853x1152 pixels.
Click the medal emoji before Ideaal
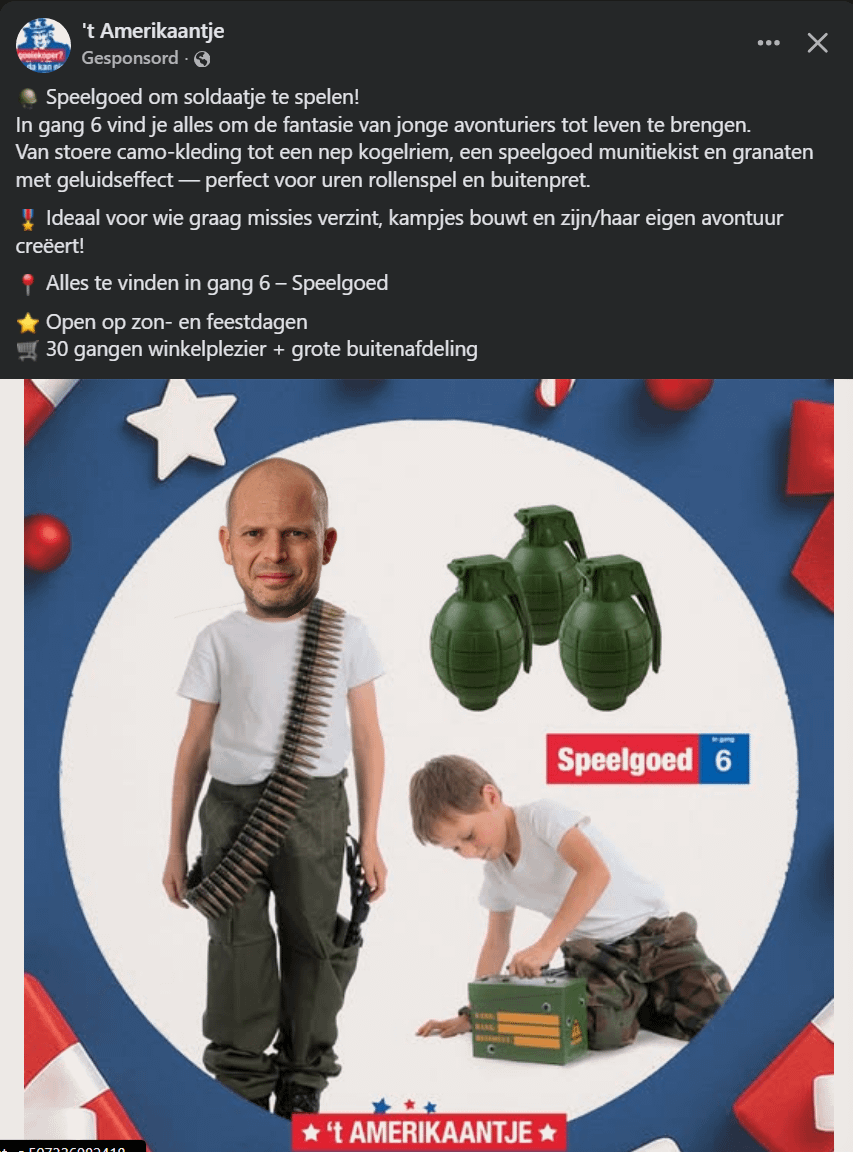[x=28, y=219]
